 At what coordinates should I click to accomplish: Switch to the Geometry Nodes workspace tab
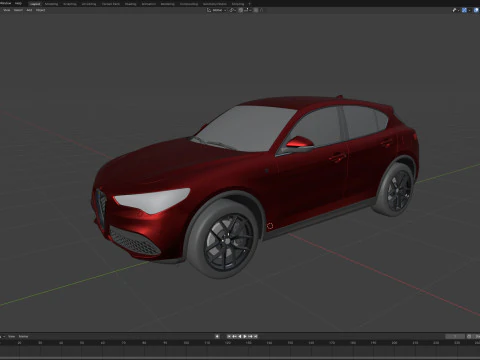coord(215,4)
